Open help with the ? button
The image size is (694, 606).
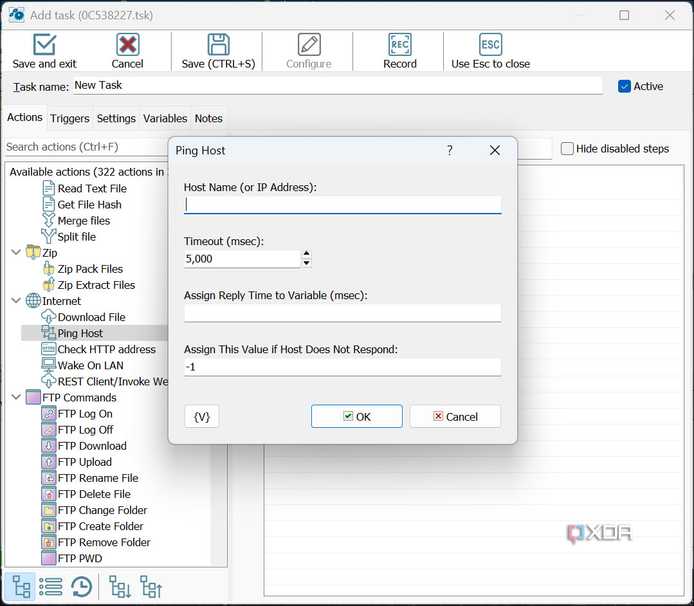(450, 151)
